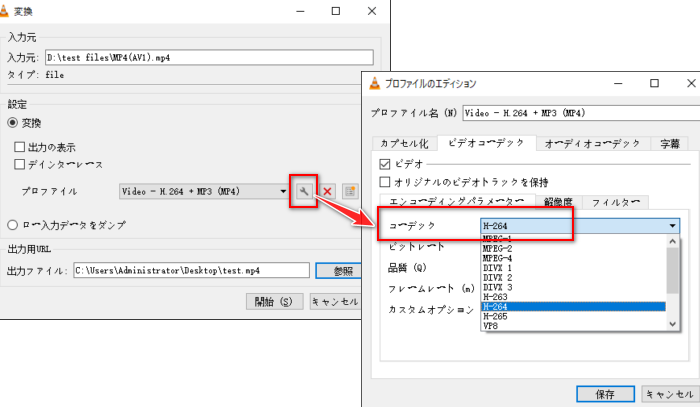The image size is (700, 407).
Task: Select VP8 in codec list
Action: (x=573, y=326)
